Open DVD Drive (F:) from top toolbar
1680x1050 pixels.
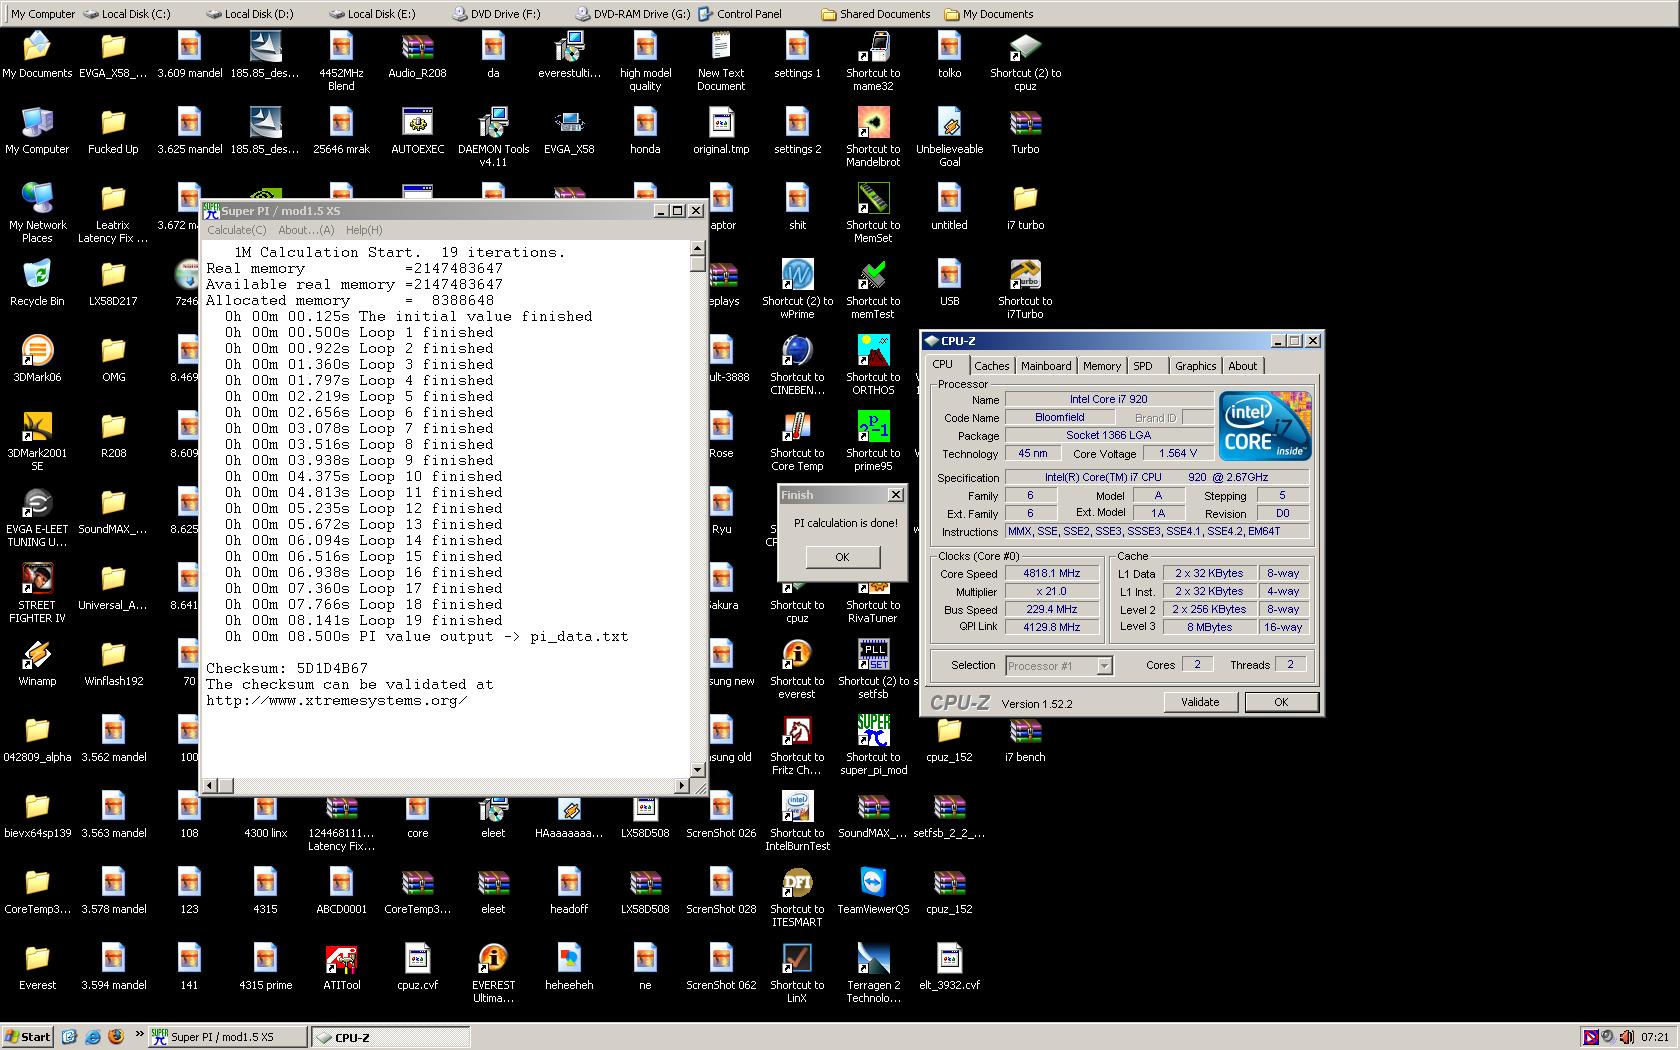496,14
